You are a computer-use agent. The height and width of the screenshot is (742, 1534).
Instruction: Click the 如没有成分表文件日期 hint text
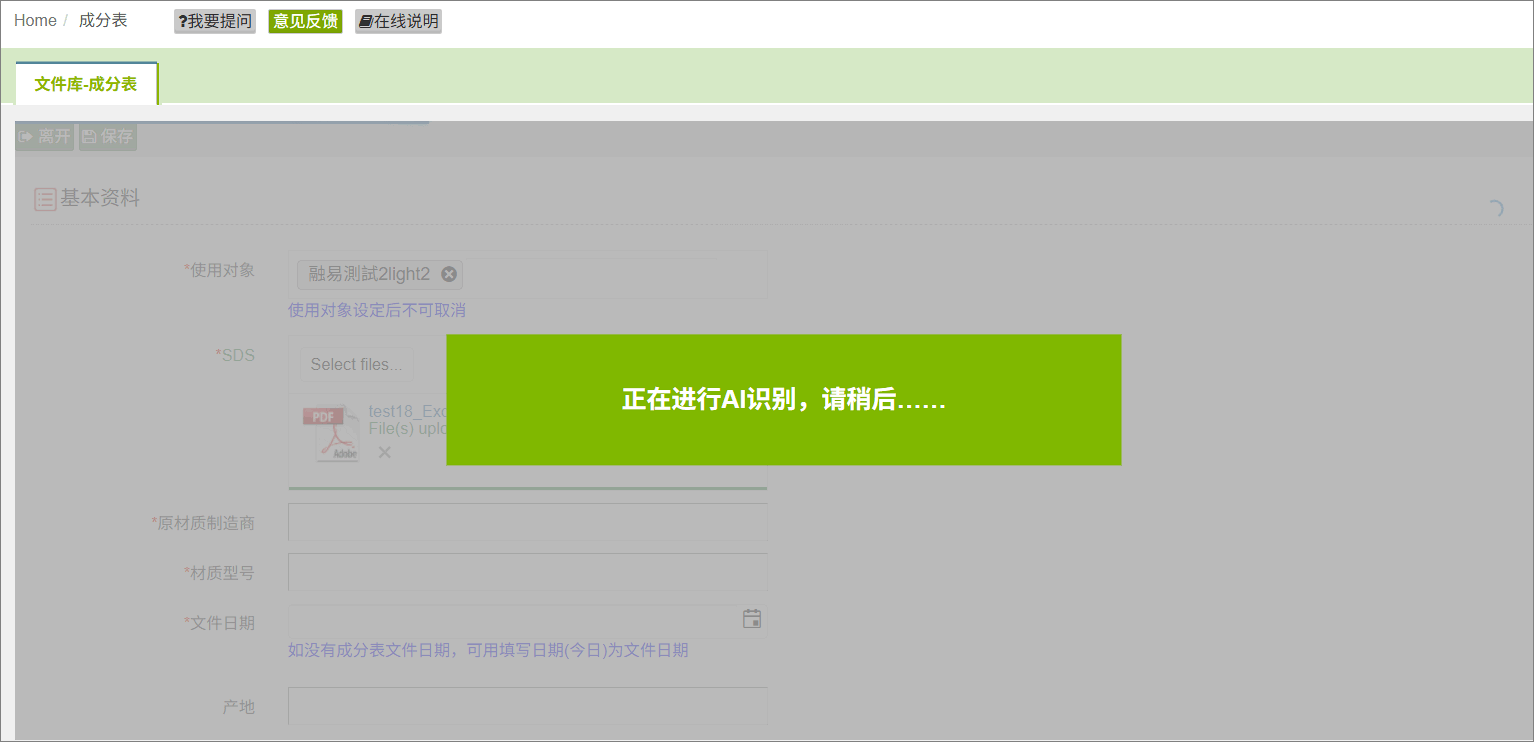[488, 650]
